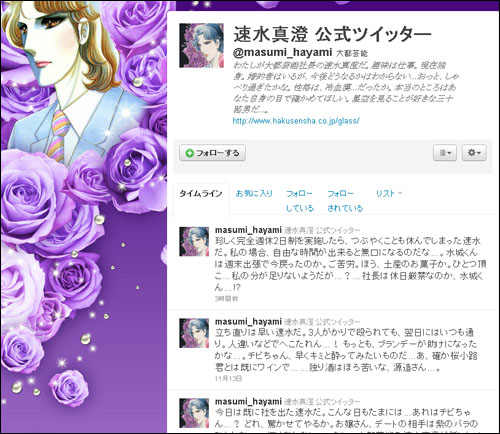Open masumi_hayami username on third tweet
The height and width of the screenshot is (434, 500).
248,402
